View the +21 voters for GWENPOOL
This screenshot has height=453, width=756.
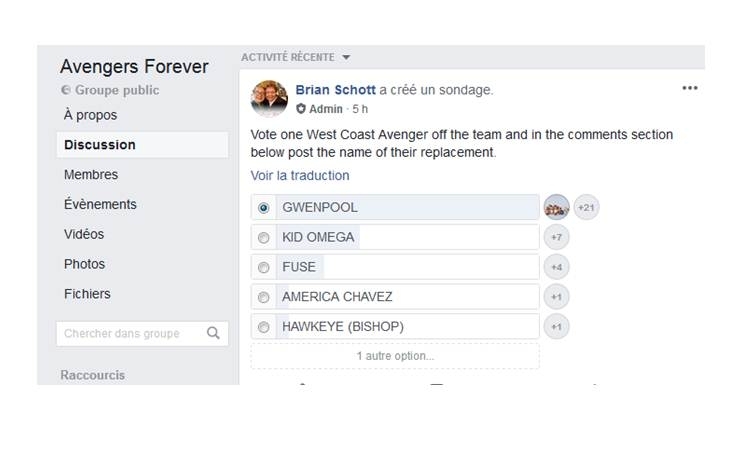[x=586, y=208]
